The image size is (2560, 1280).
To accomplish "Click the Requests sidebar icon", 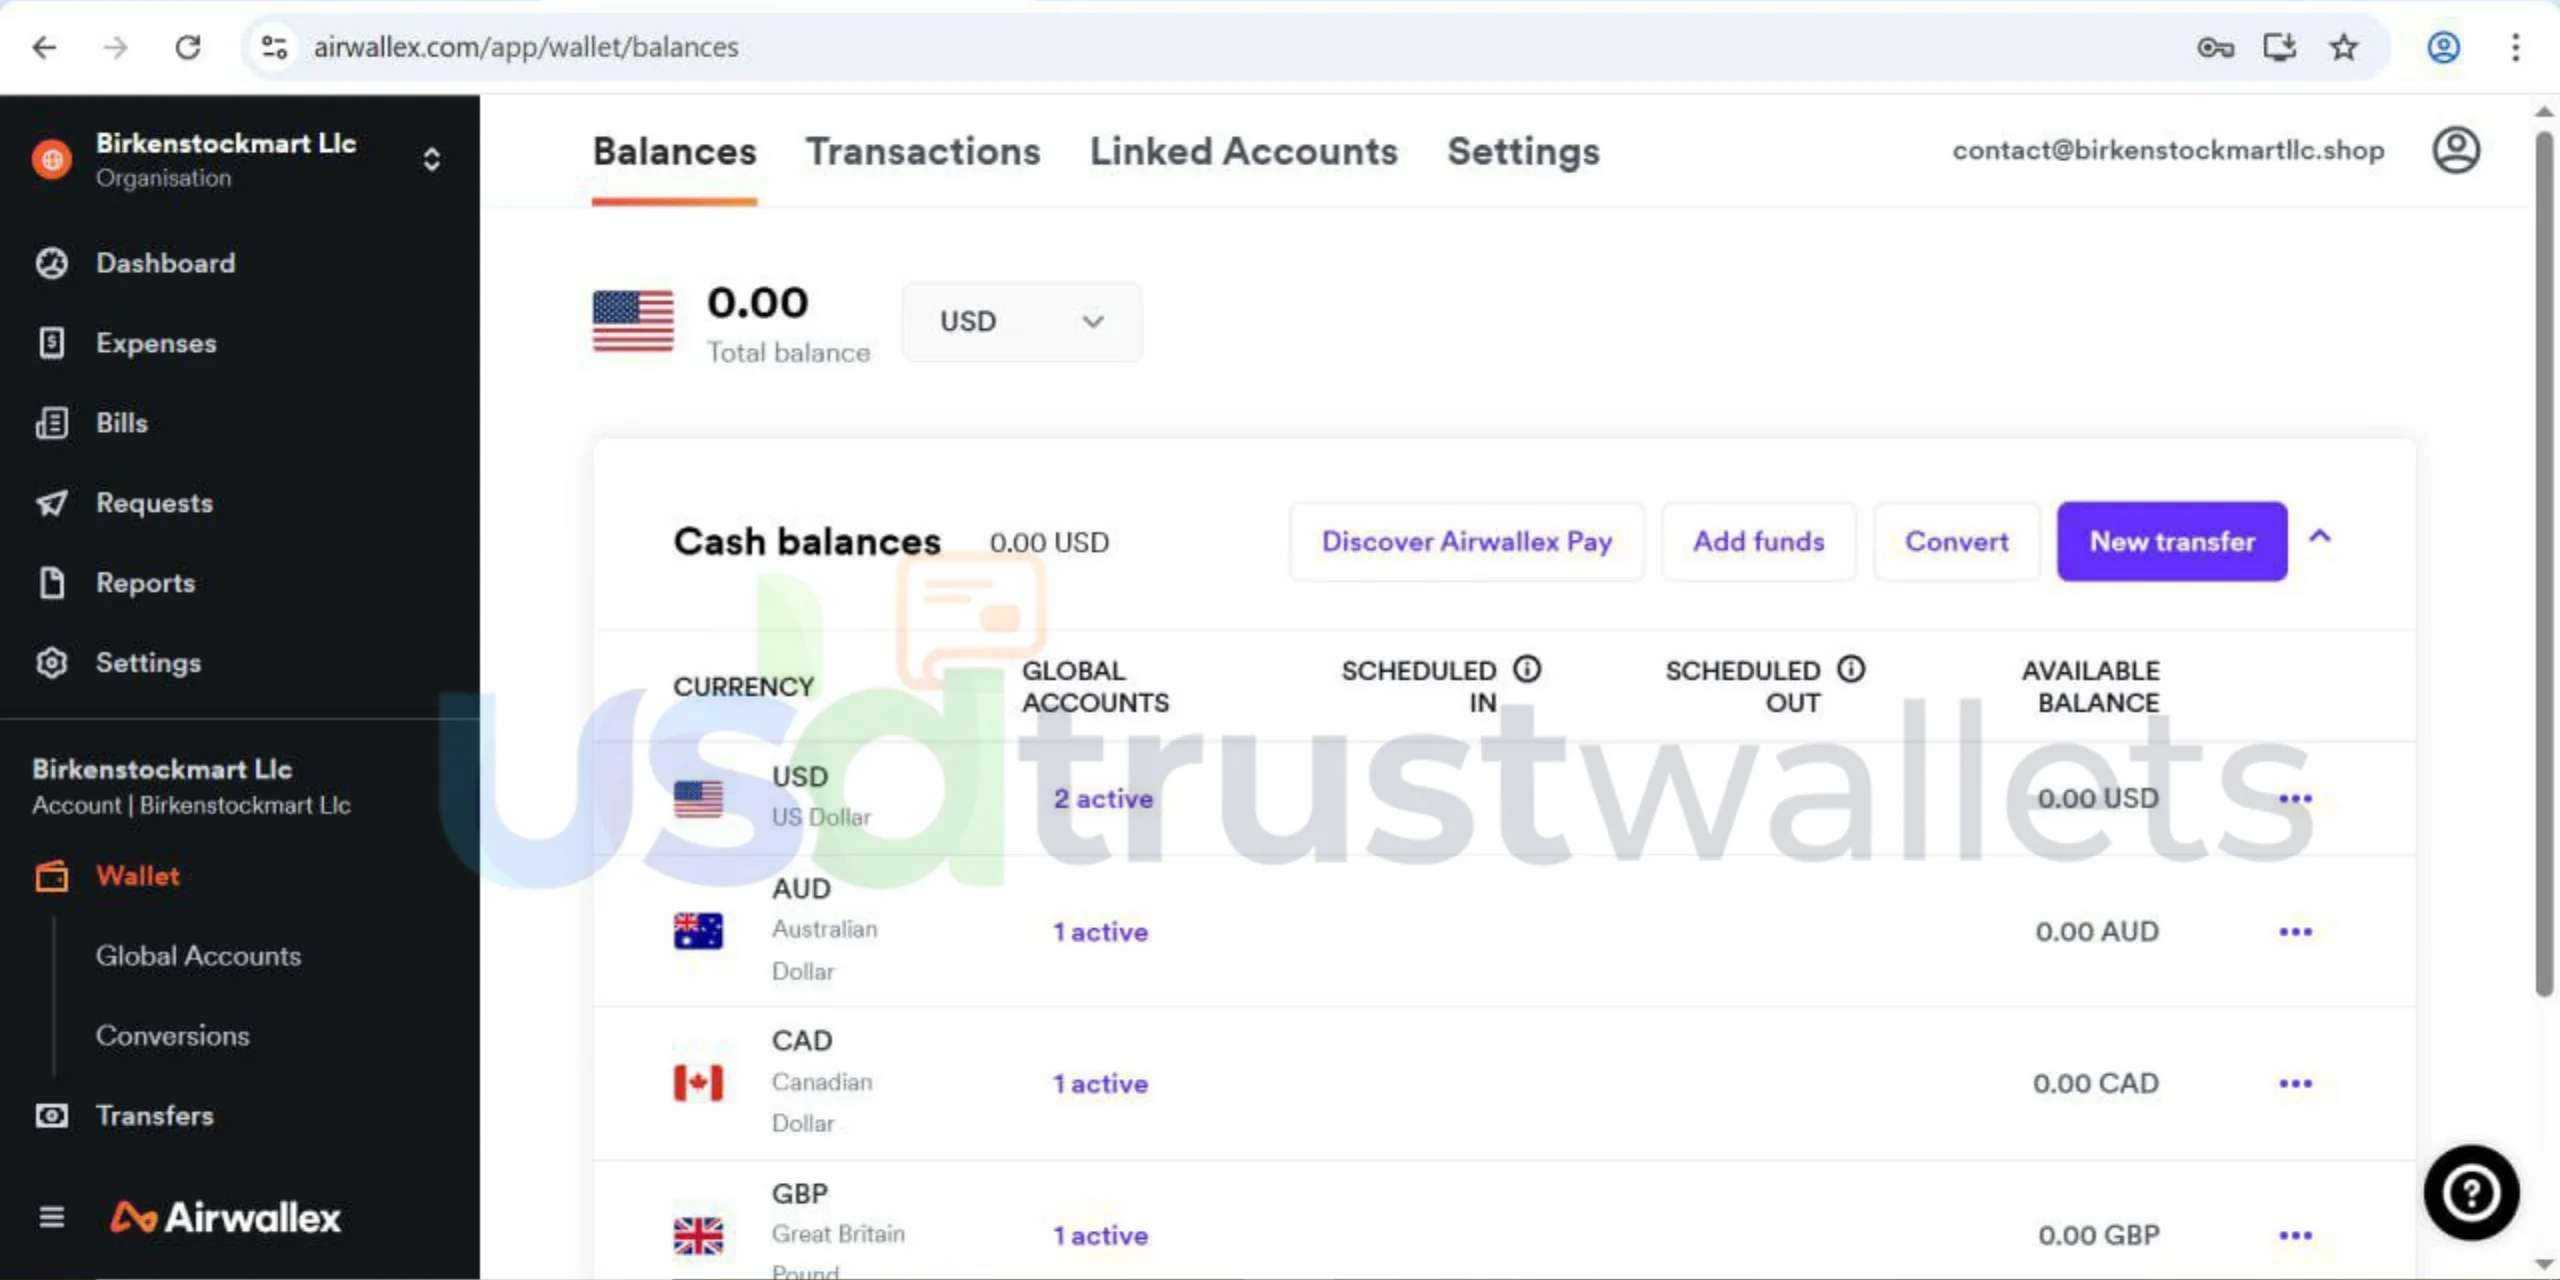I will (51, 503).
